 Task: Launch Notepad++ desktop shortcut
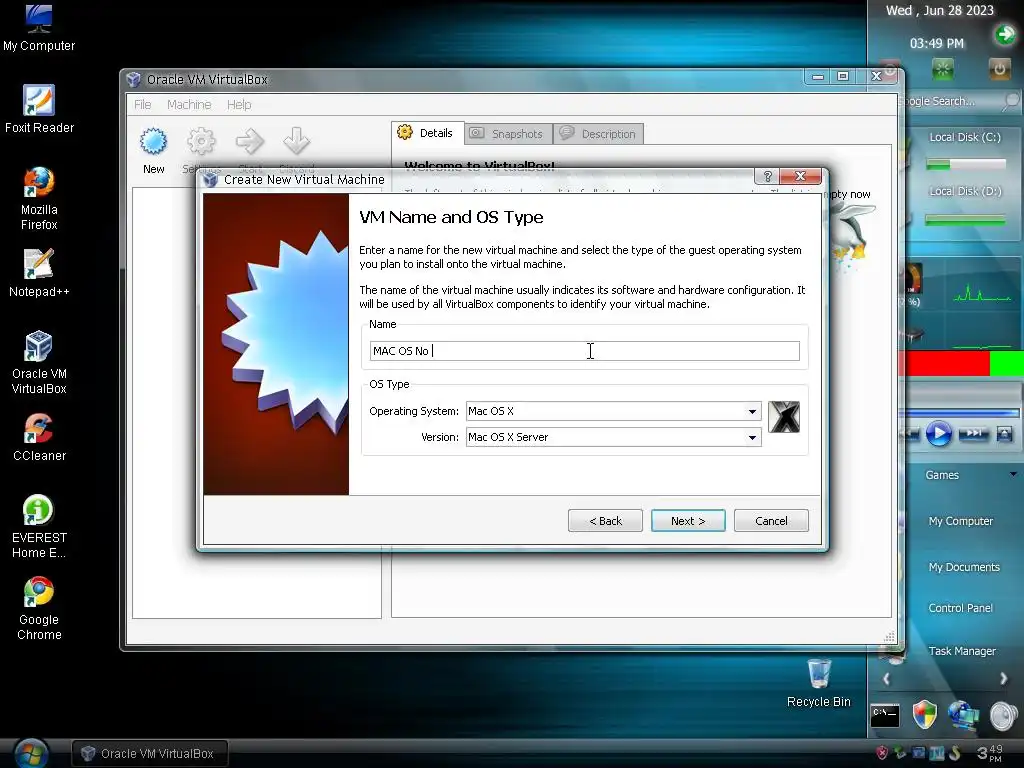point(39,273)
